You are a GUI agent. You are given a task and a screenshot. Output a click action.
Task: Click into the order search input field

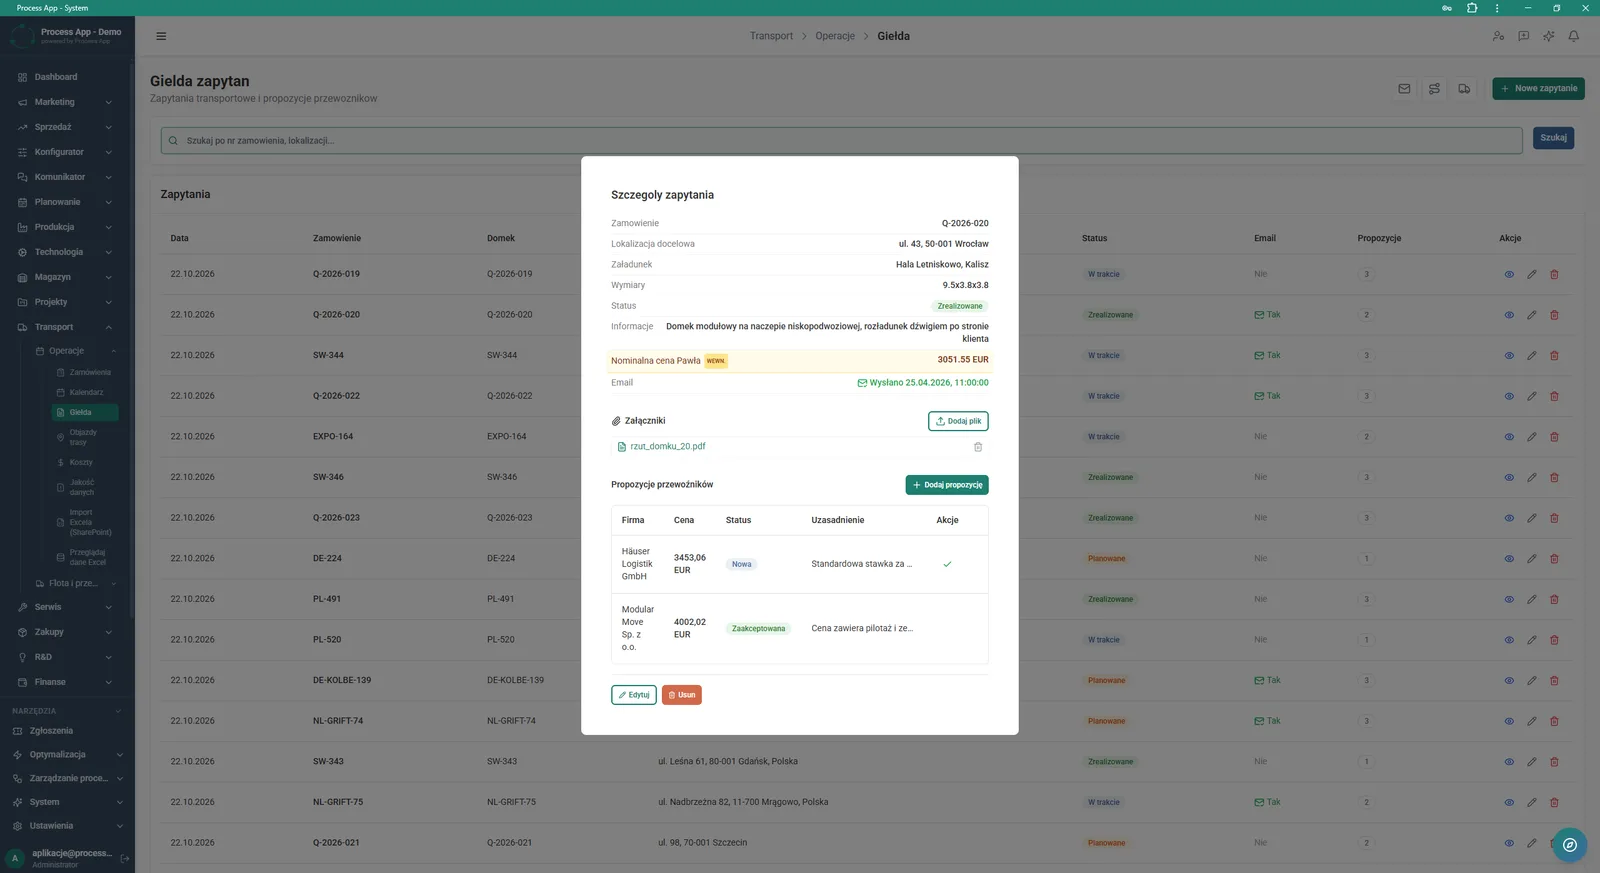point(841,141)
